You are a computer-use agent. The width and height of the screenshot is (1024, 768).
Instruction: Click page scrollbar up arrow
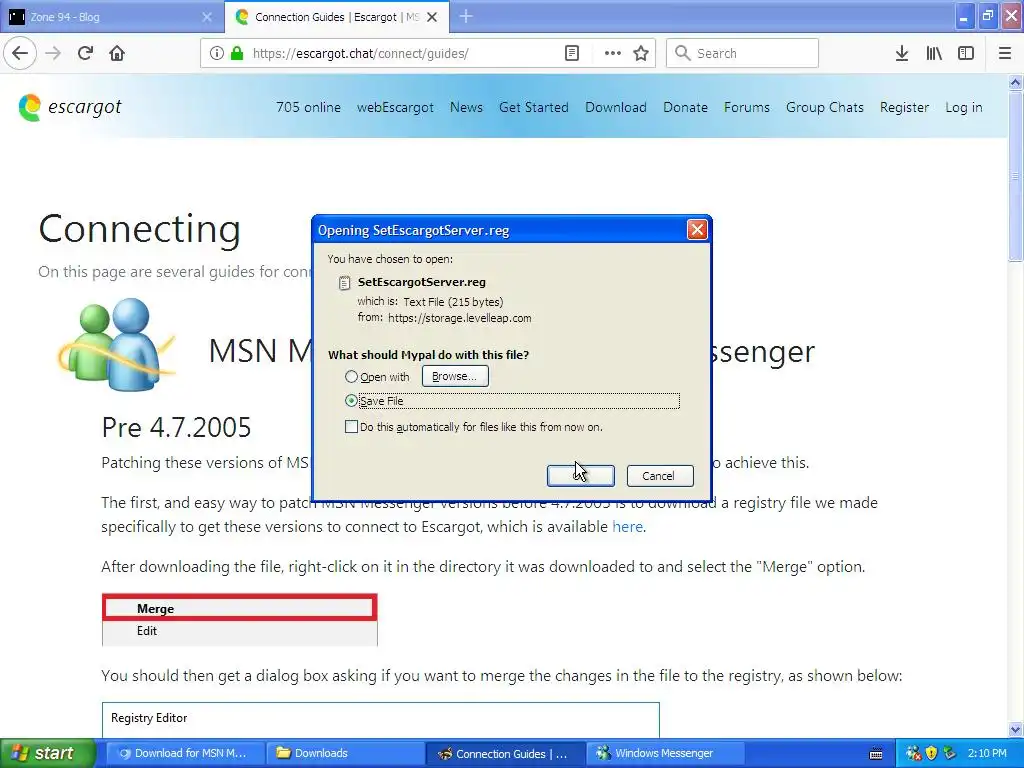[1016, 83]
